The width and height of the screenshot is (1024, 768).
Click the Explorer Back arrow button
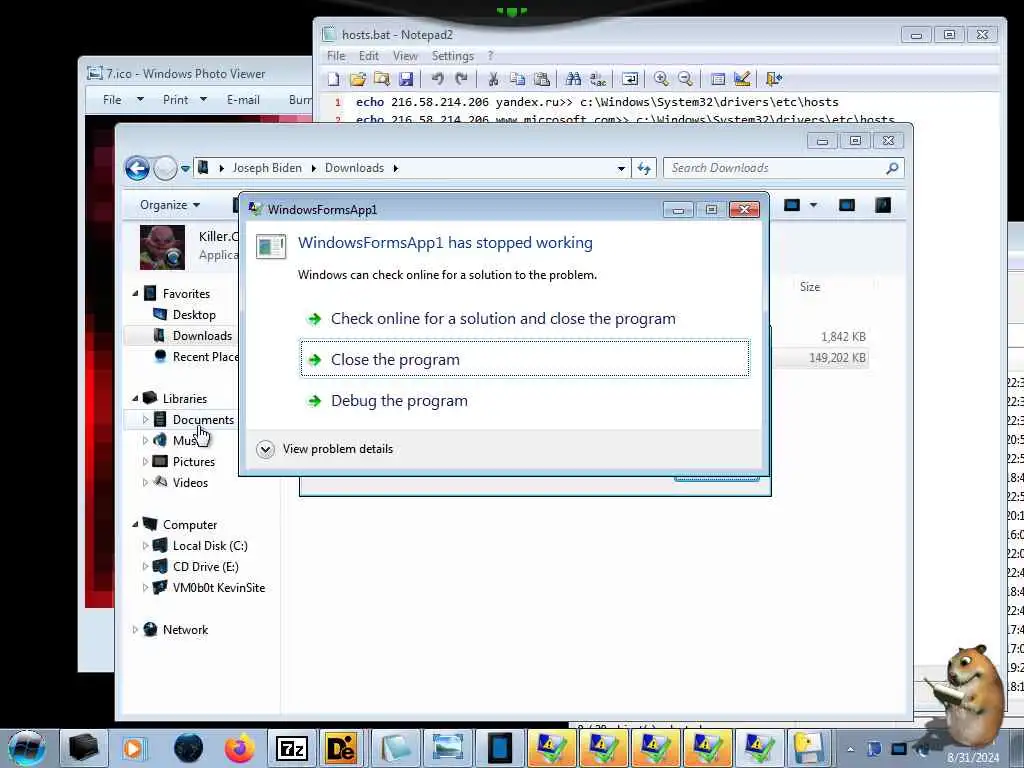point(137,168)
